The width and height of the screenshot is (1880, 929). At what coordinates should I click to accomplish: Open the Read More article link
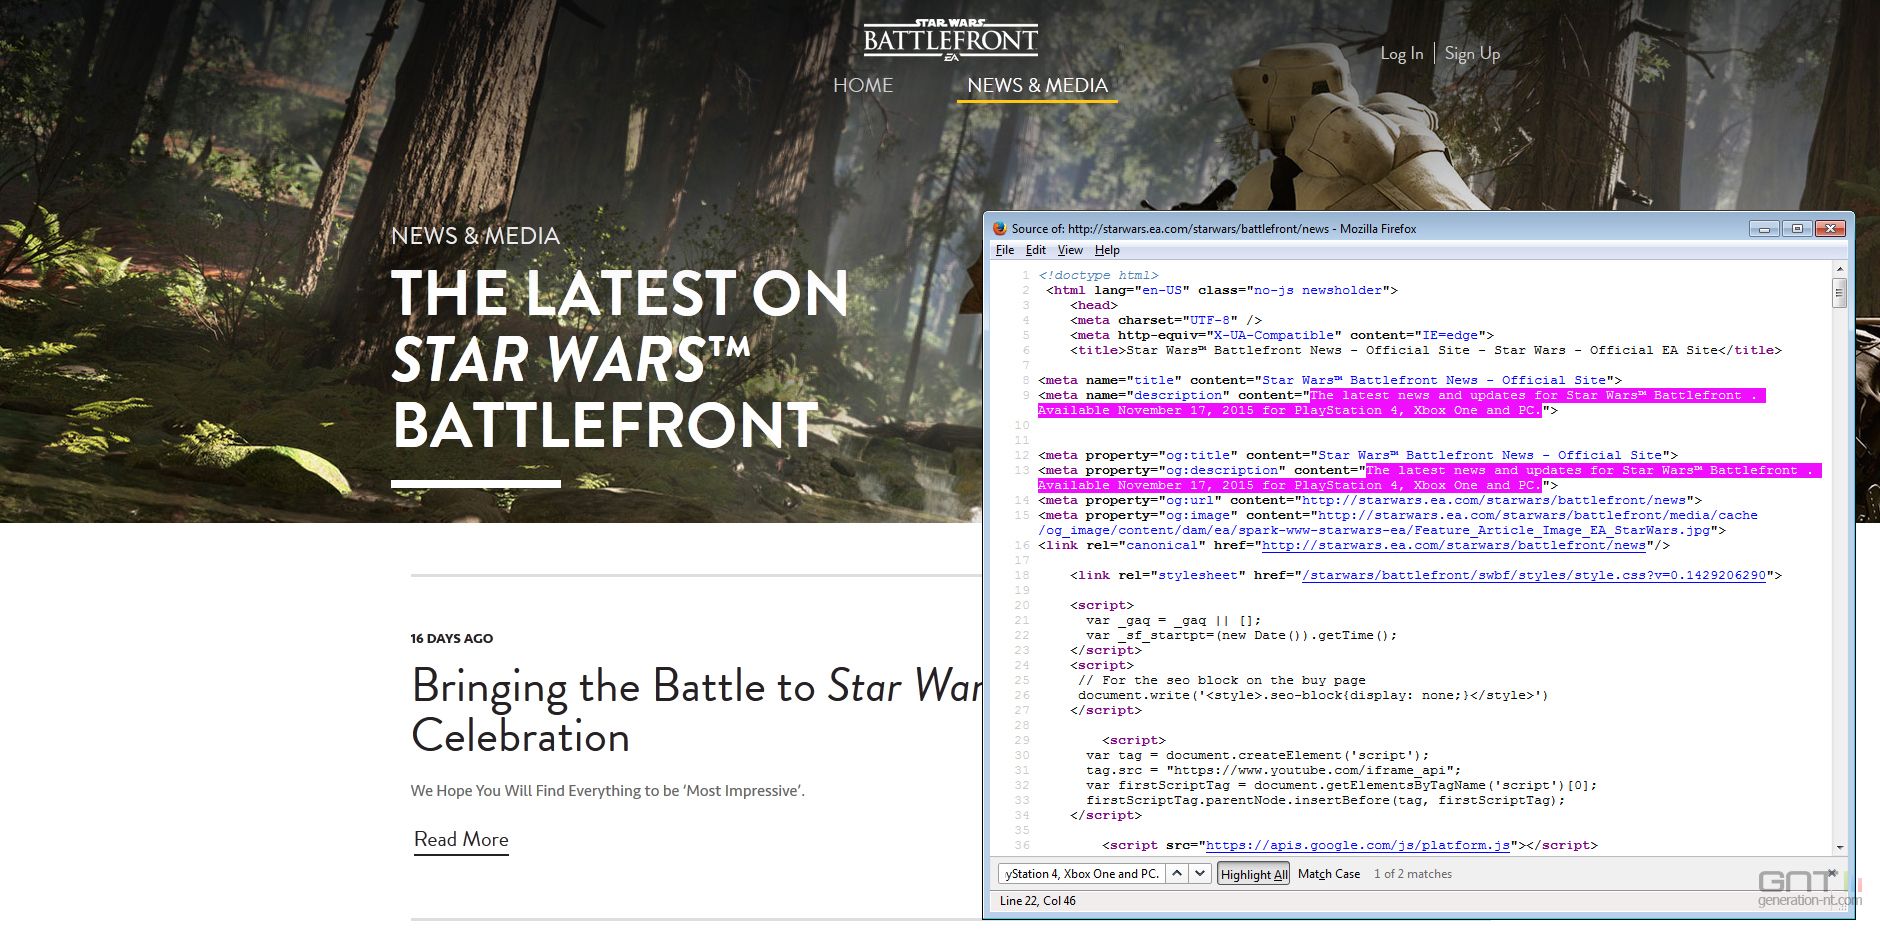[461, 840]
